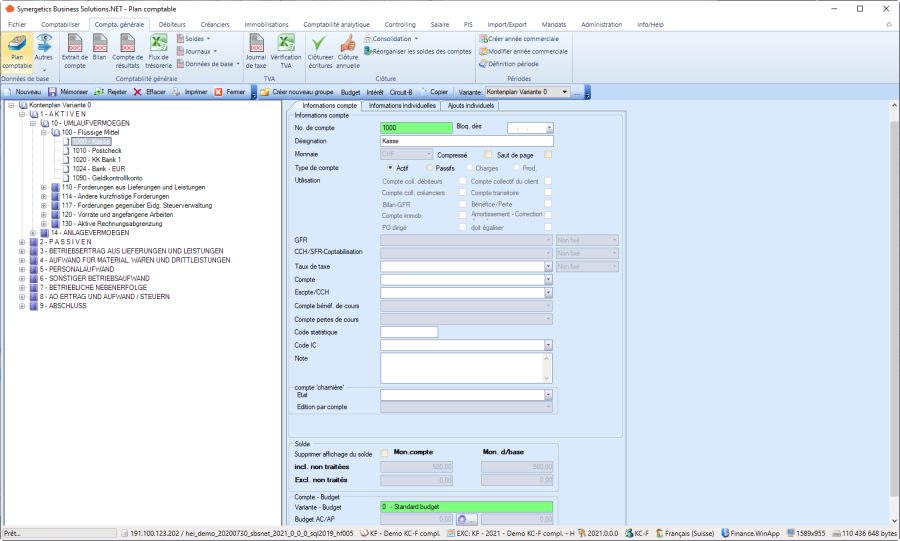
Task: Switch to the Informations individuelles tab
Action: click(402, 105)
